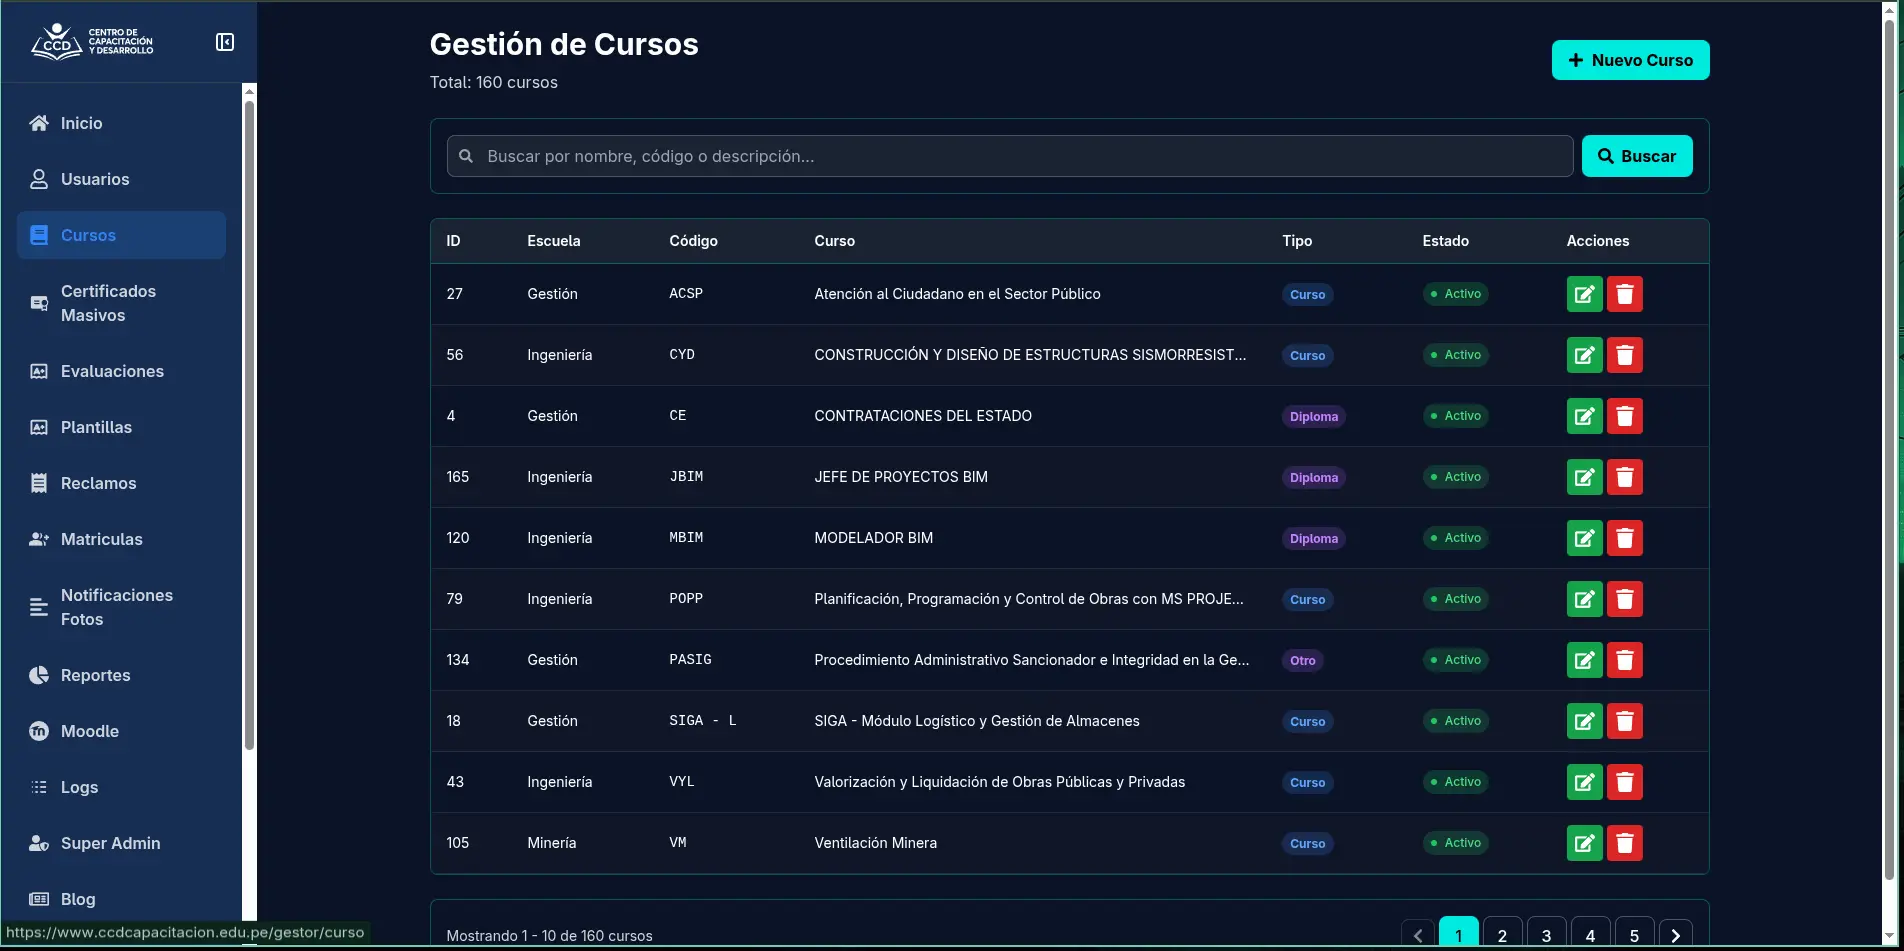This screenshot has height=951, width=1904.
Task: Open the Super Admin section
Action: 121,843
